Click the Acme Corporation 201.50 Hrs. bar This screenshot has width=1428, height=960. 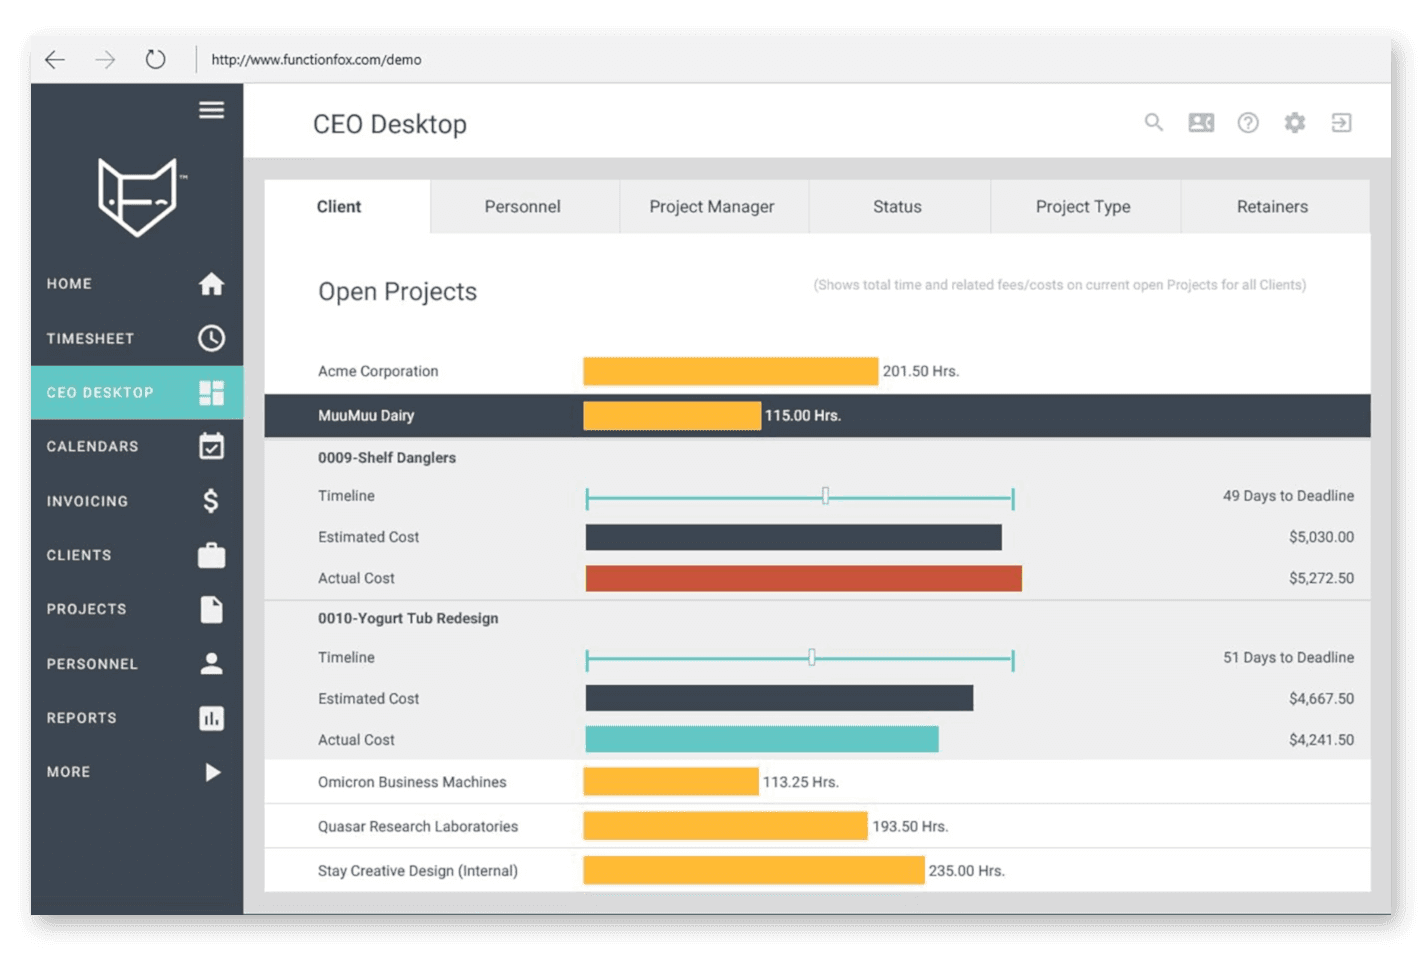pos(730,371)
